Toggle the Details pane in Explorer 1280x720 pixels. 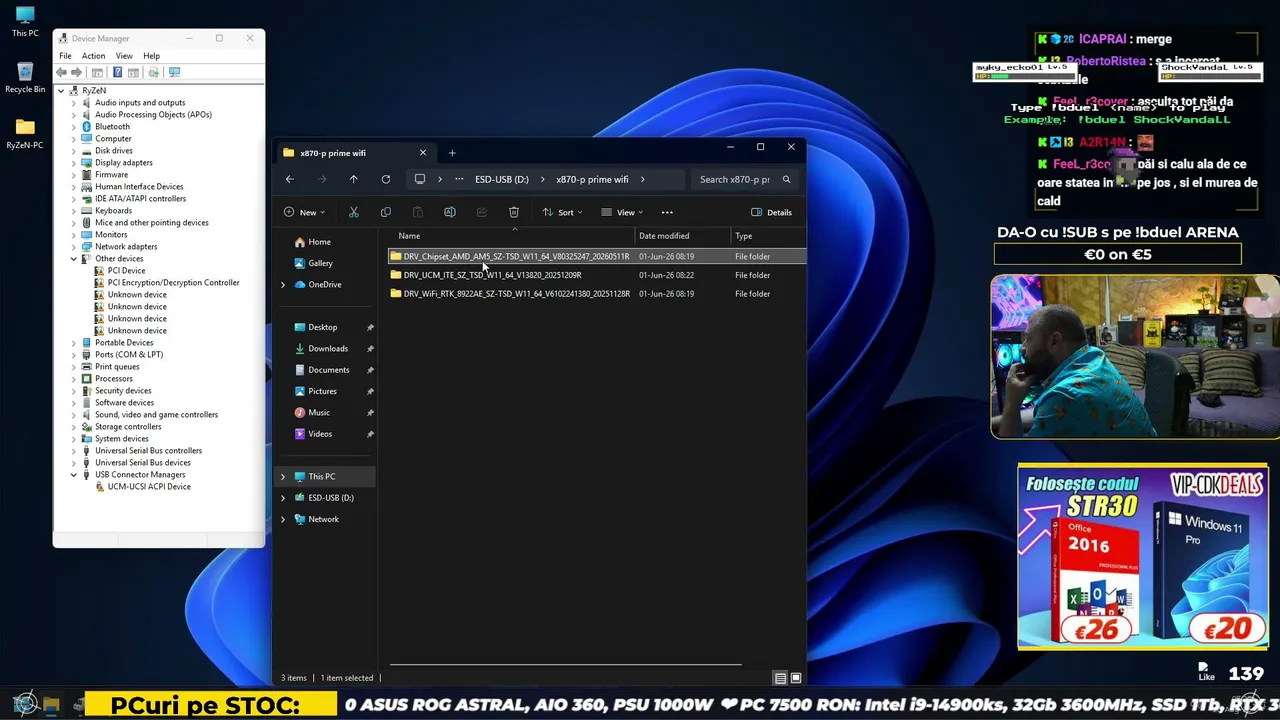click(x=771, y=212)
